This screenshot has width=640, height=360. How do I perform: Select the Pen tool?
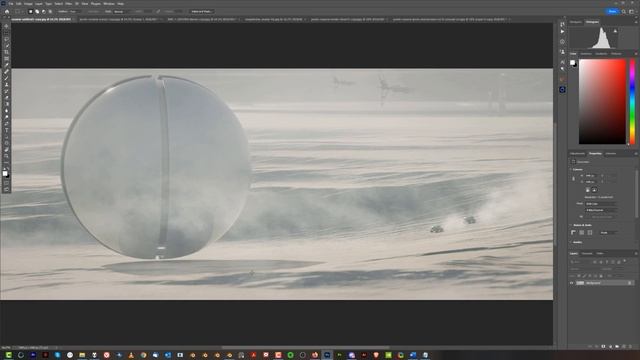(x=6, y=124)
